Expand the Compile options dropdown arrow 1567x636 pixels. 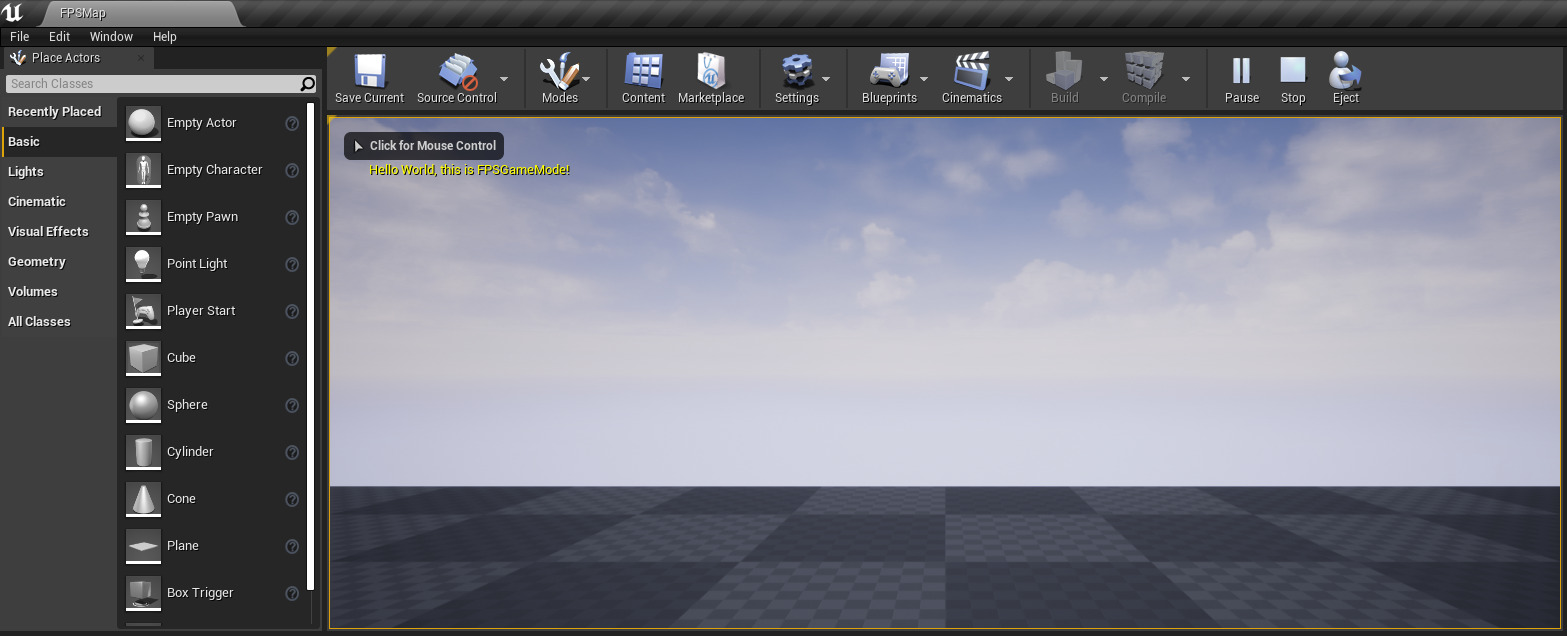[x=1186, y=79]
